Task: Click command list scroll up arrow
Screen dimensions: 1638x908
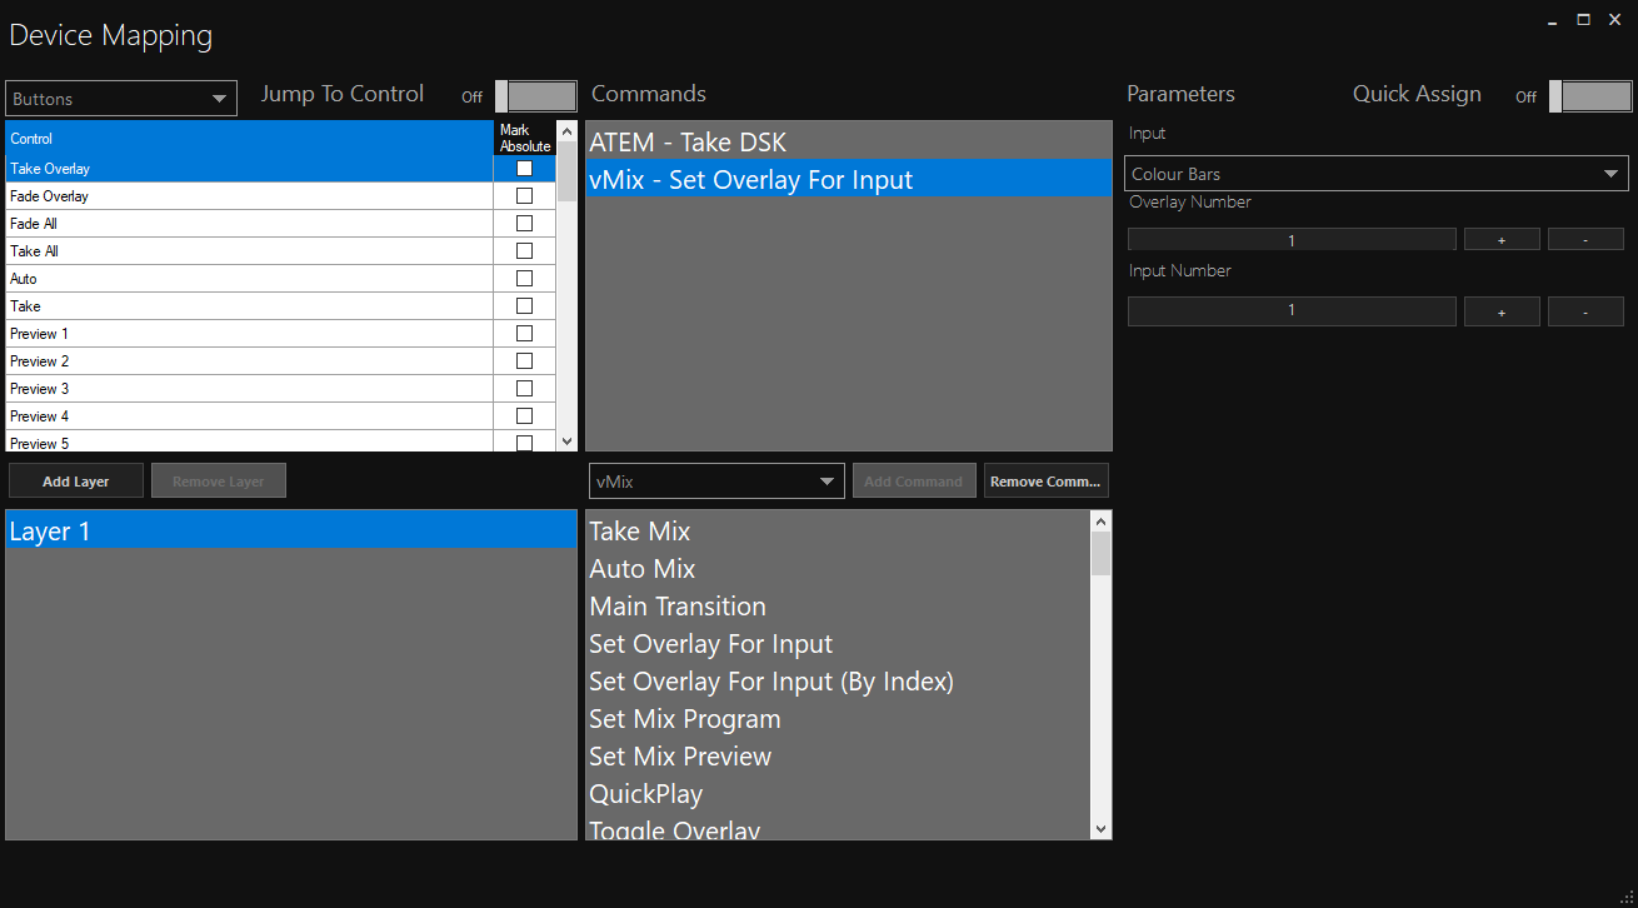Action: 1101,521
